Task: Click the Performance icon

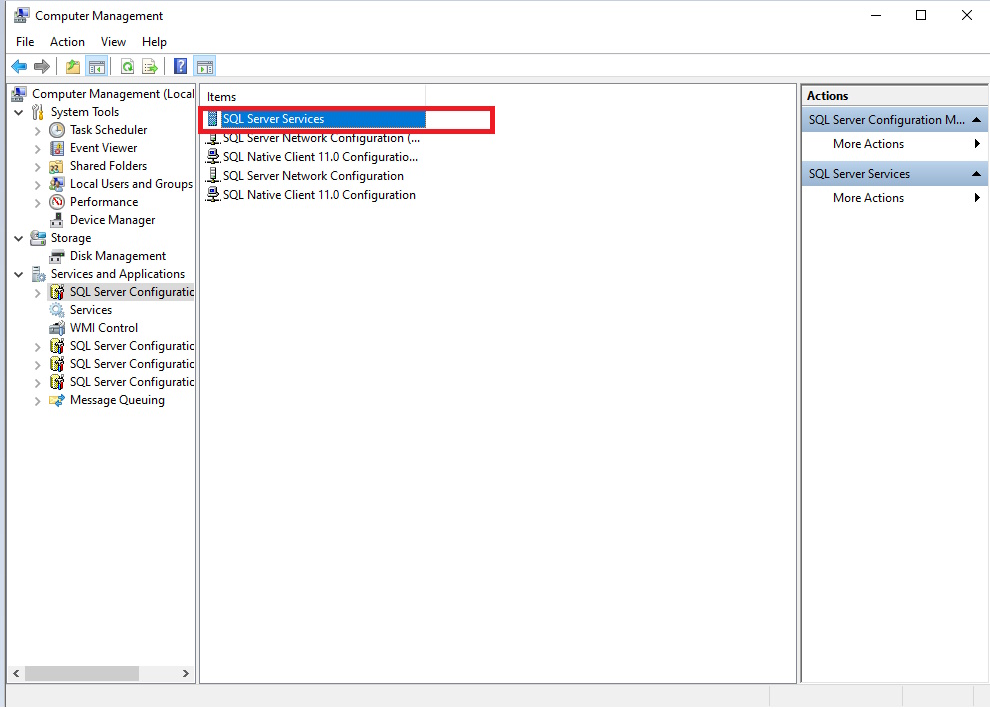Action: [x=57, y=202]
